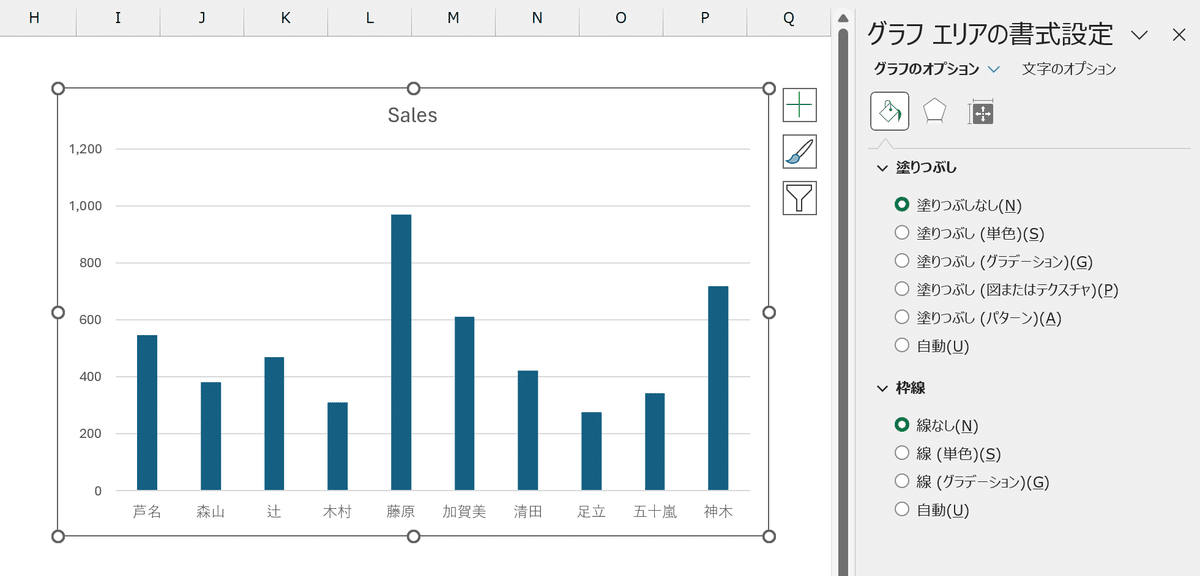Switch to 文字のオプション tab

pyautogui.click(x=1069, y=69)
